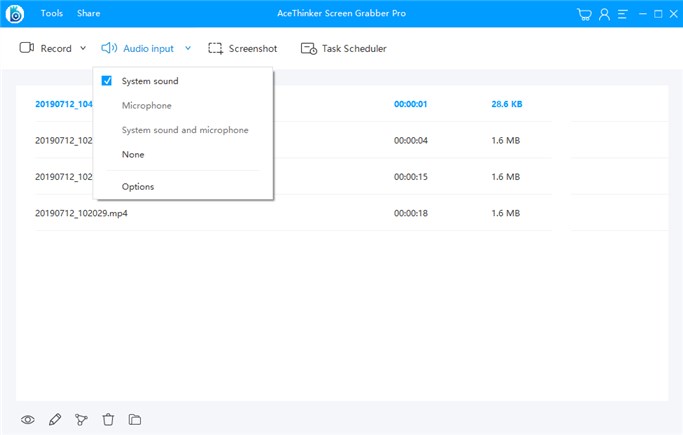683x435 pixels.
Task: Collapse the Audio input dropdown arrow
Action: 188,48
